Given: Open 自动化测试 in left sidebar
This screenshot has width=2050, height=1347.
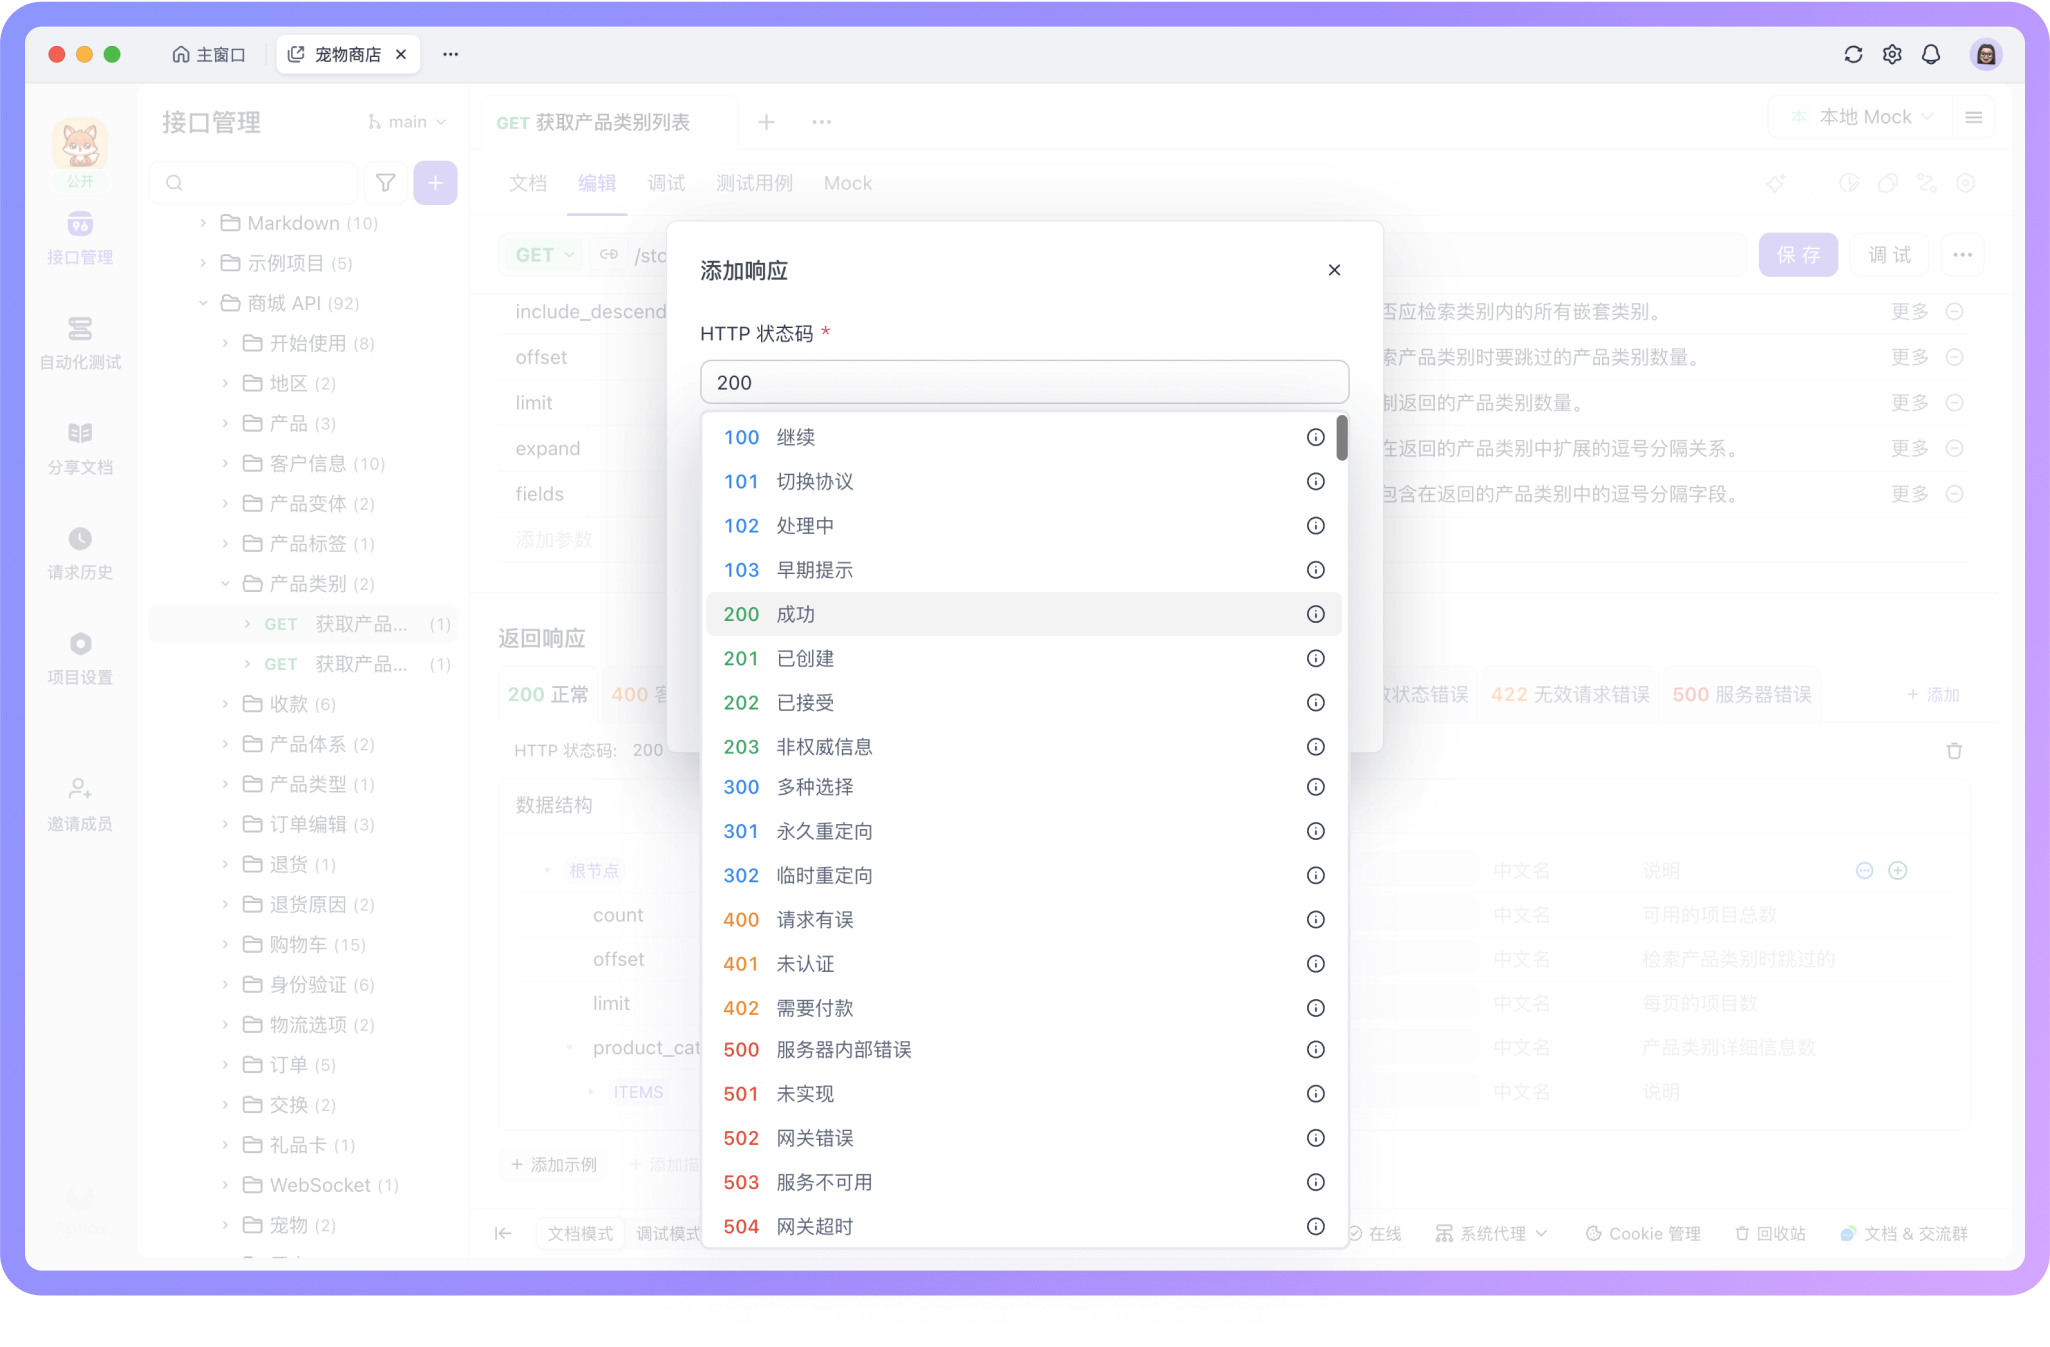Looking at the screenshot, I should click(x=80, y=342).
